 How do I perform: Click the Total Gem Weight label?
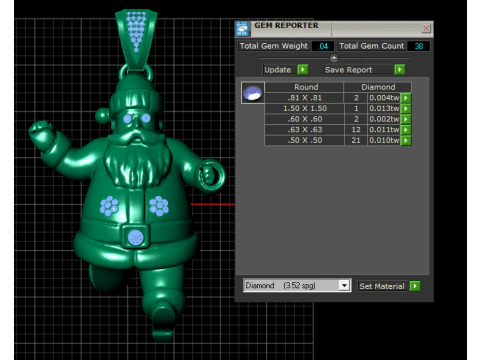(274, 46)
